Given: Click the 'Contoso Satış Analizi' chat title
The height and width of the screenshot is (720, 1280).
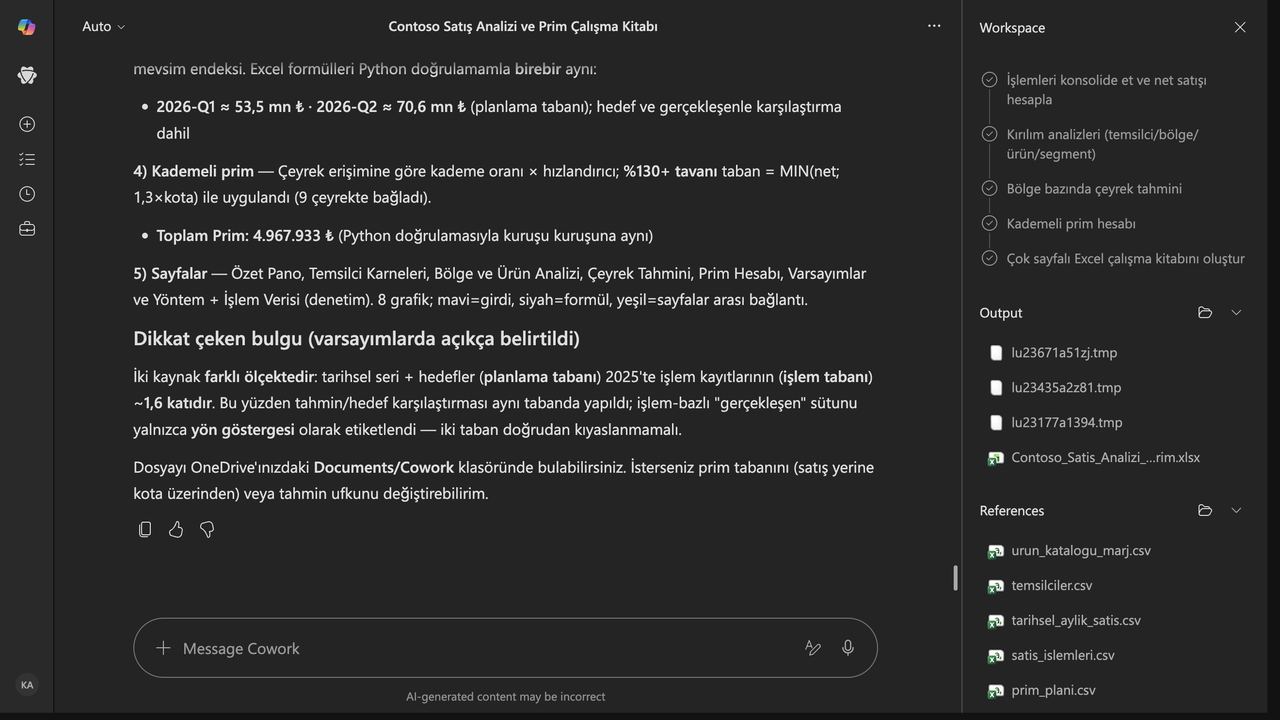Looking at the screenshot, I should coord(523,27).
